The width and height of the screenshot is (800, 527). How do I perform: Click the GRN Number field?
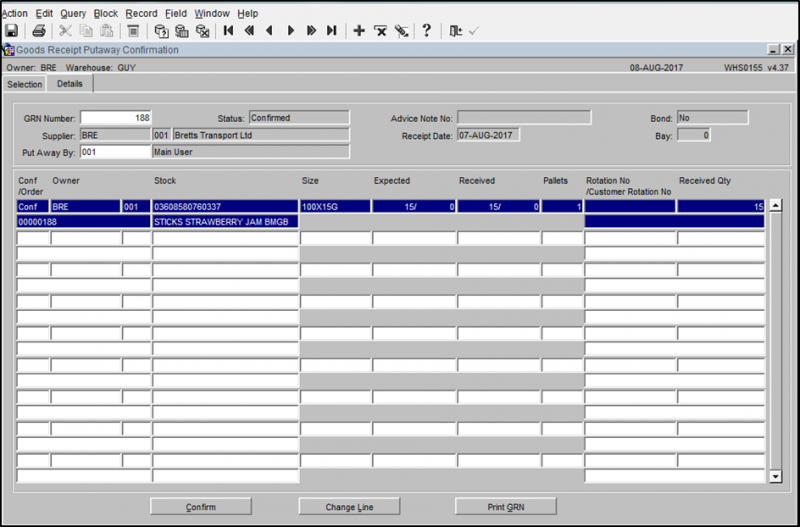point(116,118)
